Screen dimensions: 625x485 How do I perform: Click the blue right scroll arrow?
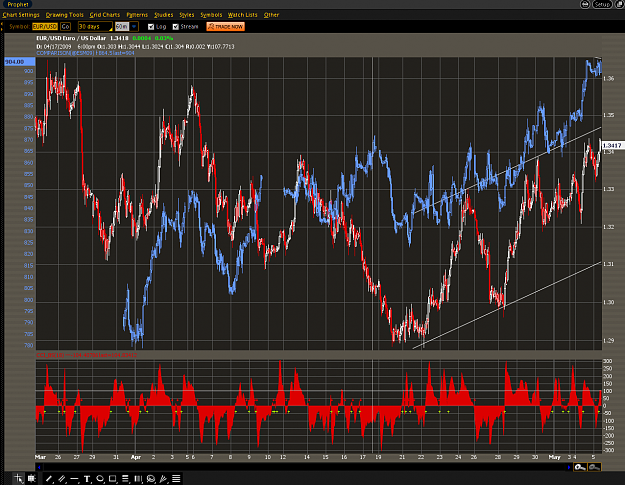pyautogui.click(x=569, y=467)
